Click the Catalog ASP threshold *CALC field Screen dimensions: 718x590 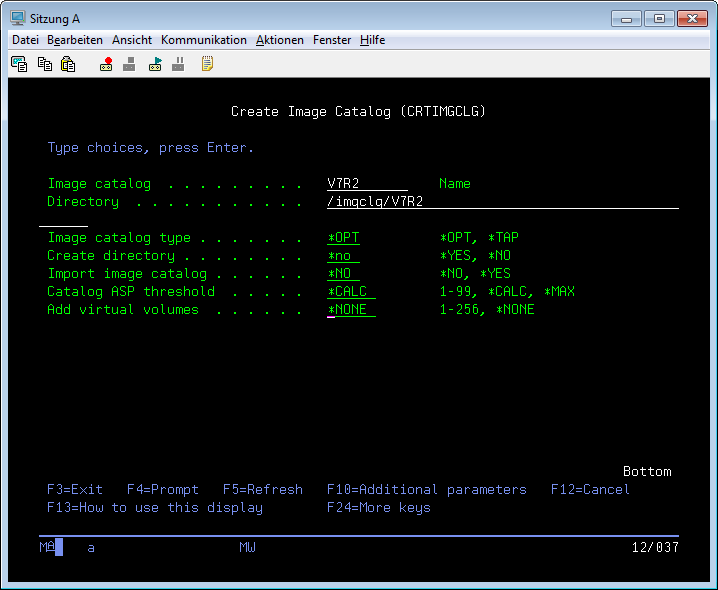coord(351,291)
